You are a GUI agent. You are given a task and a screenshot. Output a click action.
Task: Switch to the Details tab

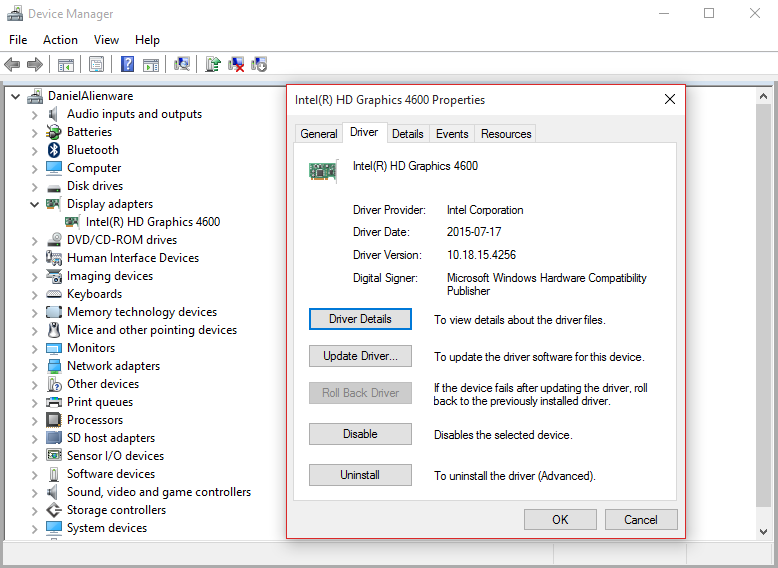pyautogui.click(x=407, y=134)
